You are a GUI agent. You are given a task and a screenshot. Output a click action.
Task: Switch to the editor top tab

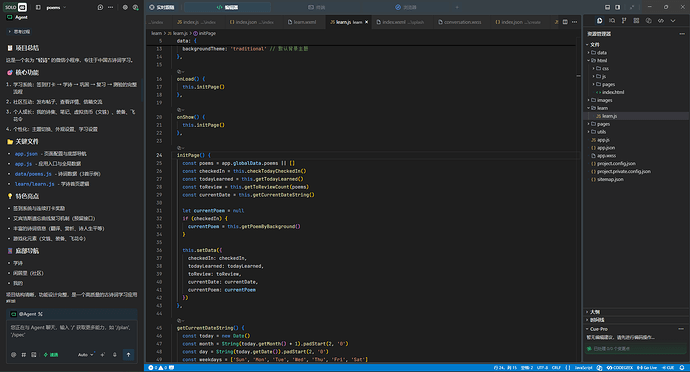point(227,7)
